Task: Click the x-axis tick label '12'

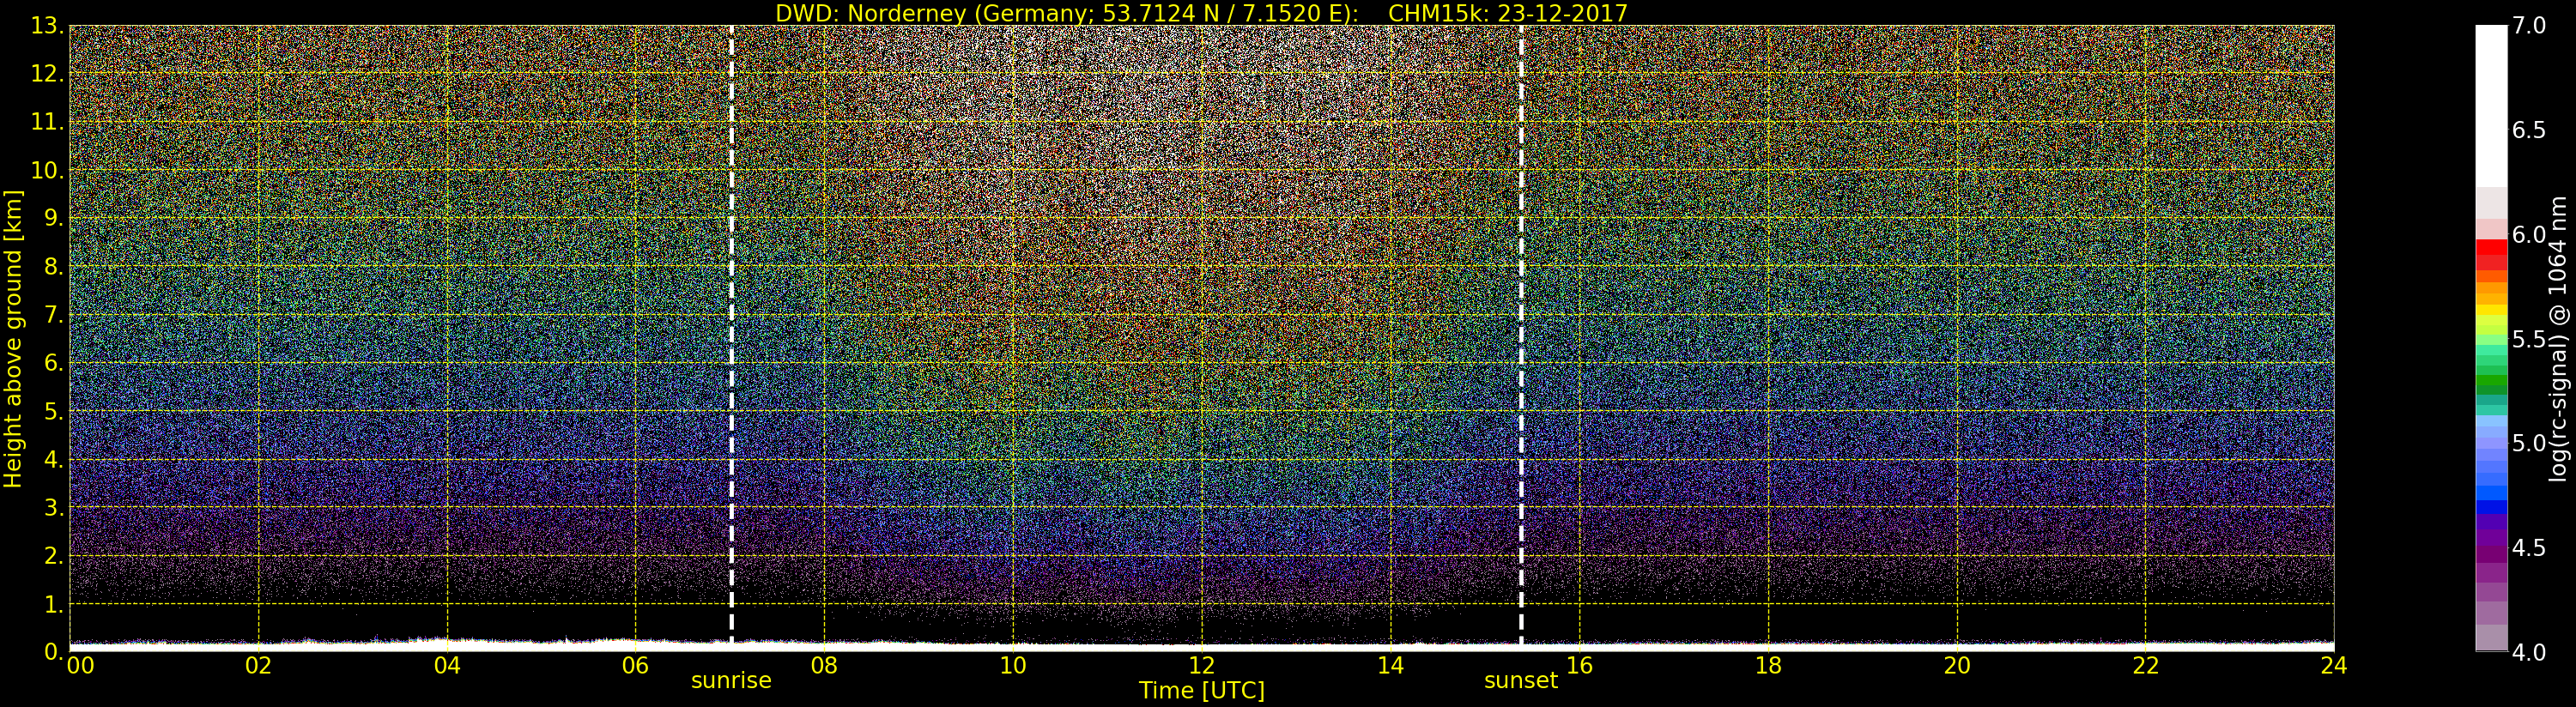Action: click(x=1202, y=666)
